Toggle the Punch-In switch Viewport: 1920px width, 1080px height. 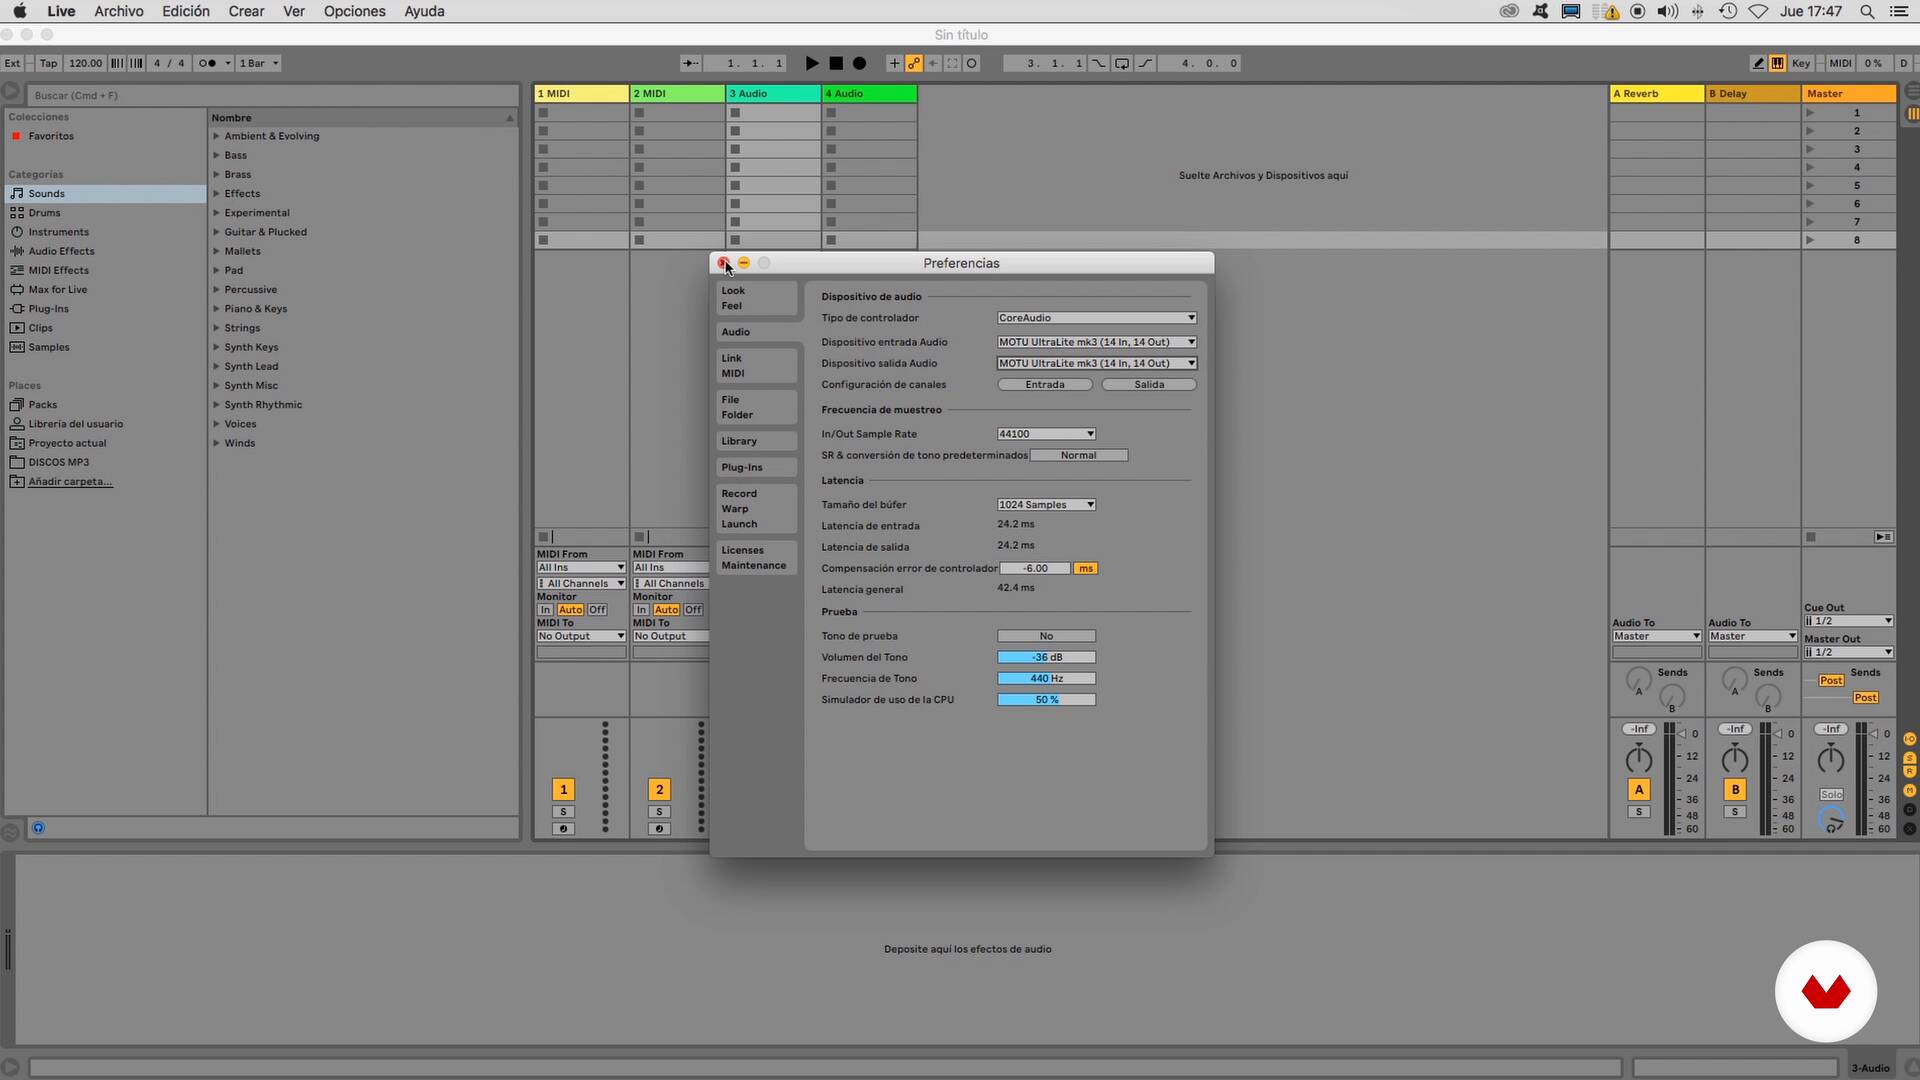pos(1099,63)
